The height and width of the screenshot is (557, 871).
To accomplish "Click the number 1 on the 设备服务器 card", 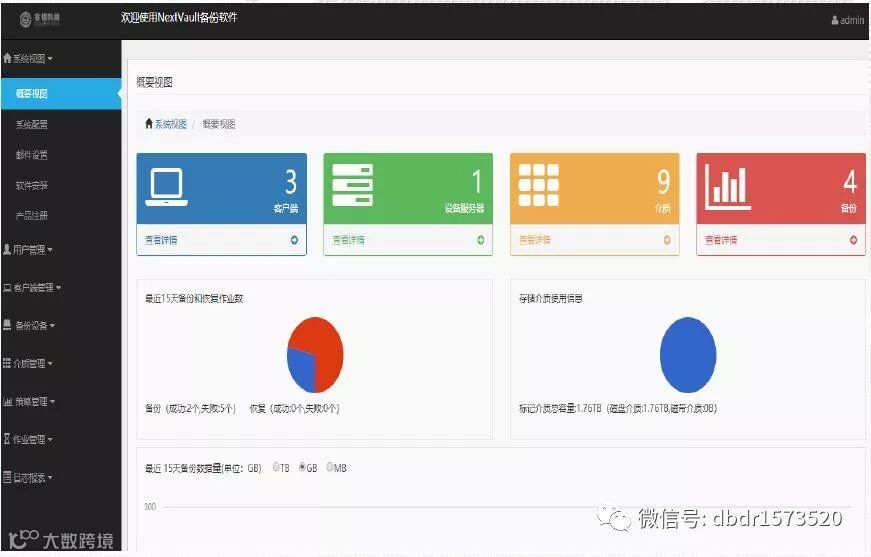I will 477,182.
